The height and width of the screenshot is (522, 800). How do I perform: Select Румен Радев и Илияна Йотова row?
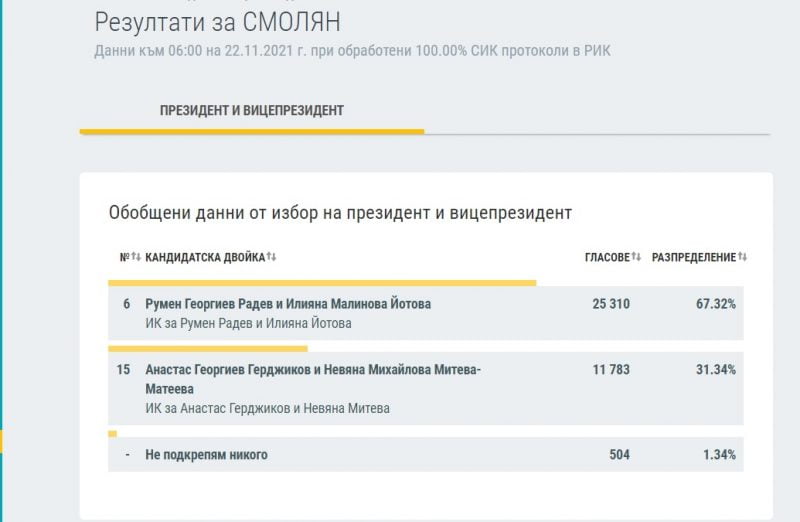426,313
